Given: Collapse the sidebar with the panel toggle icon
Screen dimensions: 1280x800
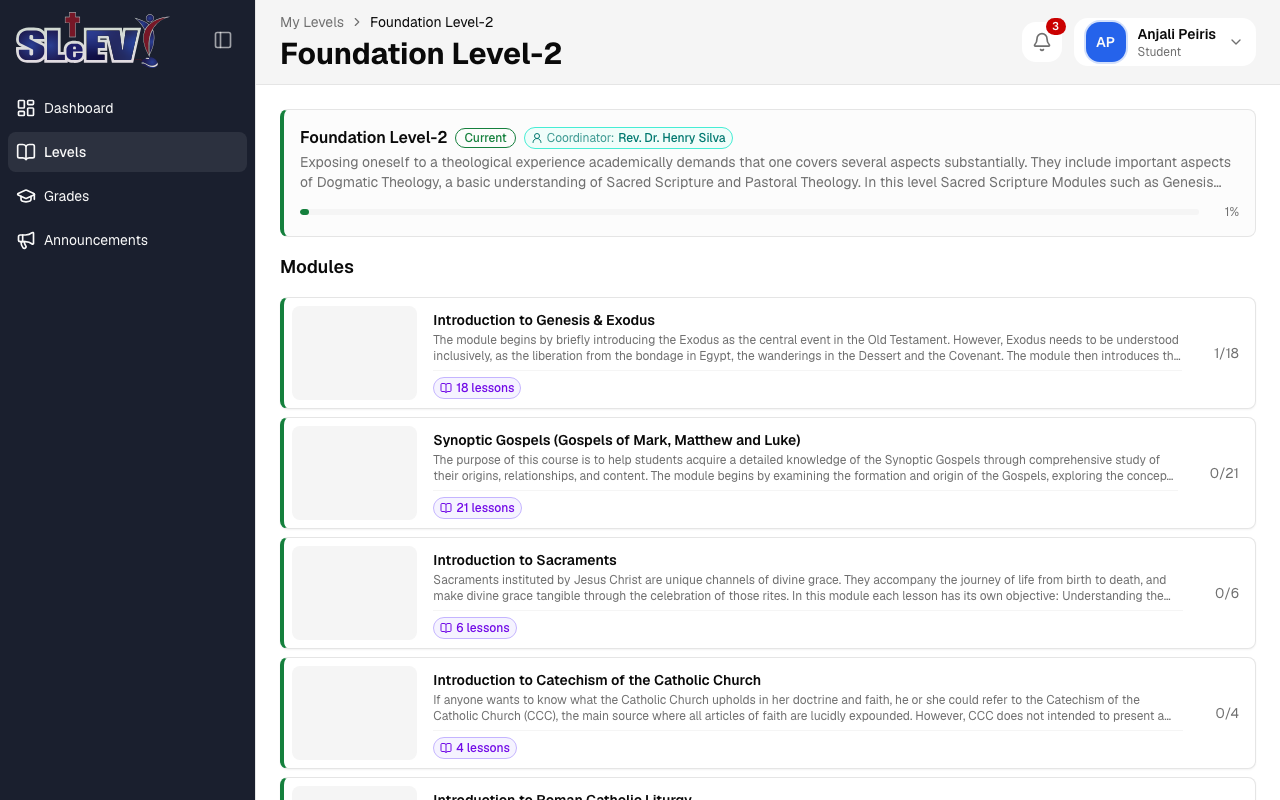Looking at the screenshot, I should click(223, 40).
